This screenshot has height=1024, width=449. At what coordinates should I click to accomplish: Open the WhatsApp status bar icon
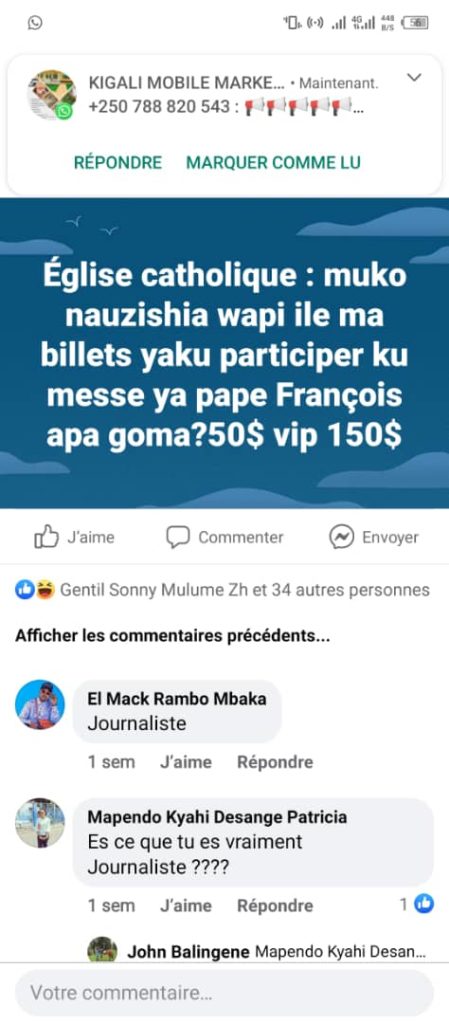[x=35, y=23]
